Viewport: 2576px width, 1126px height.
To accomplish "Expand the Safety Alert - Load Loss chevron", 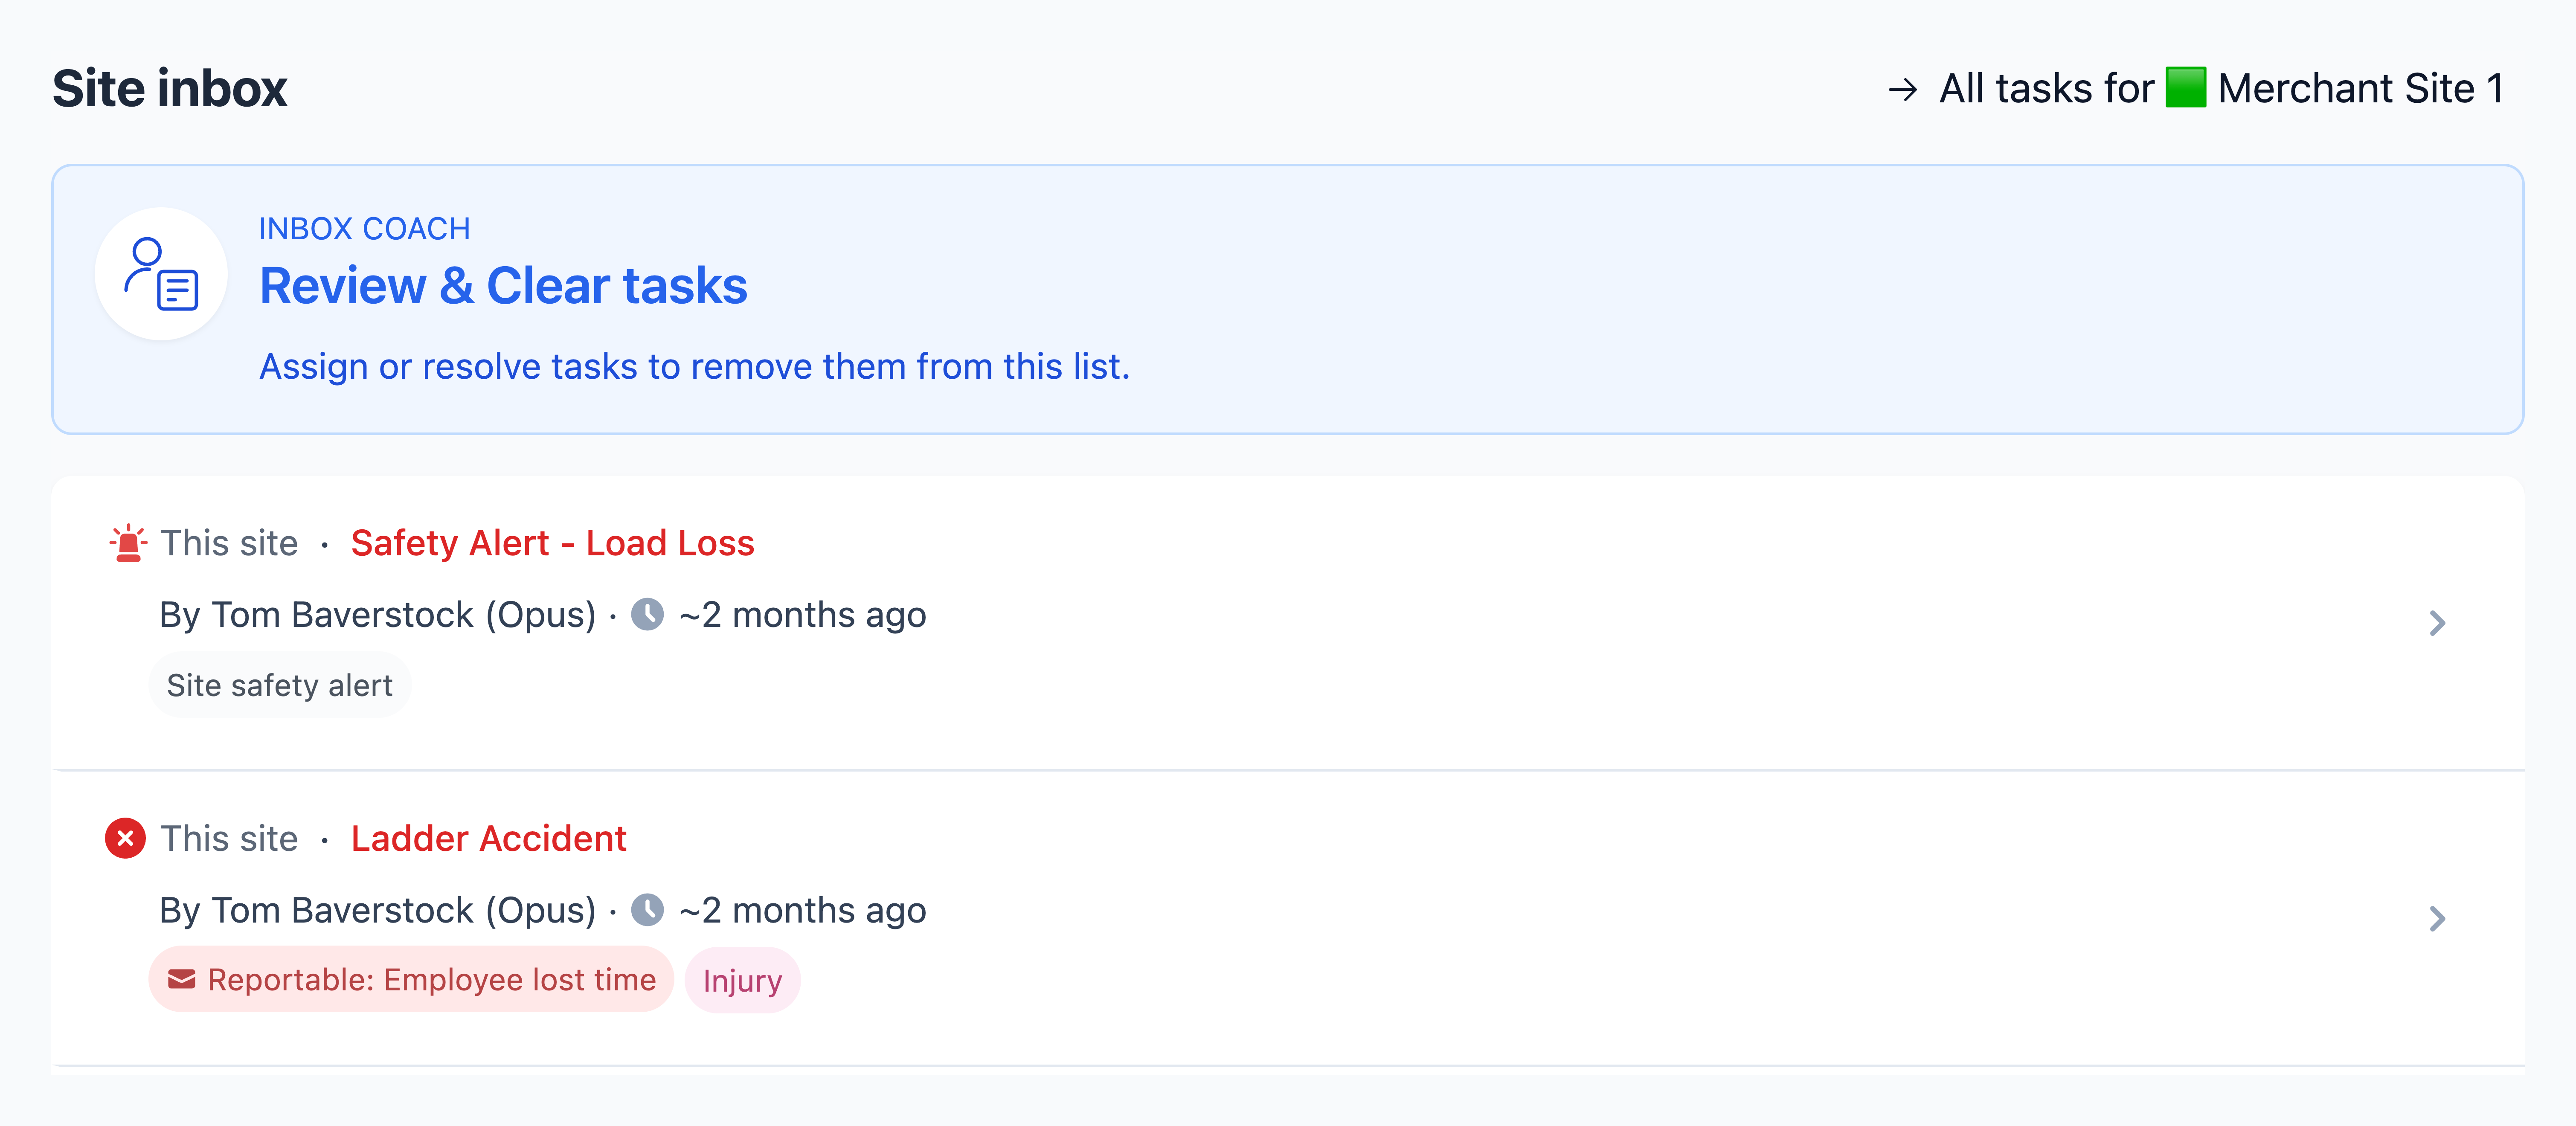I will pos(2437,623).
